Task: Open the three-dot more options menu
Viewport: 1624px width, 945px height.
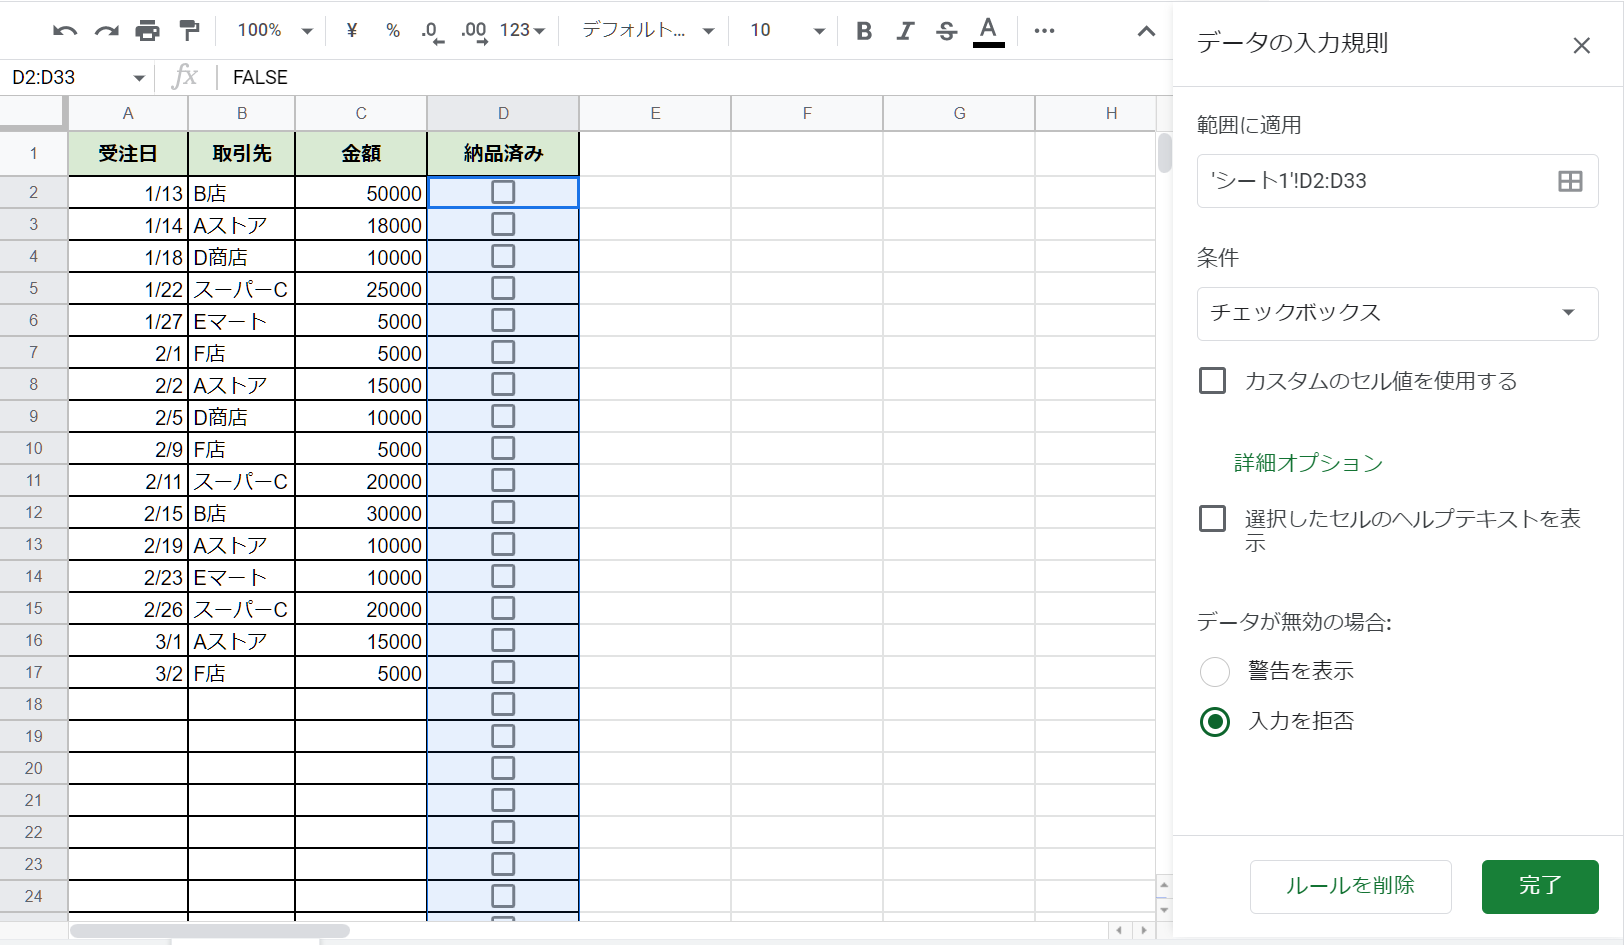Action: point(1044,31)
